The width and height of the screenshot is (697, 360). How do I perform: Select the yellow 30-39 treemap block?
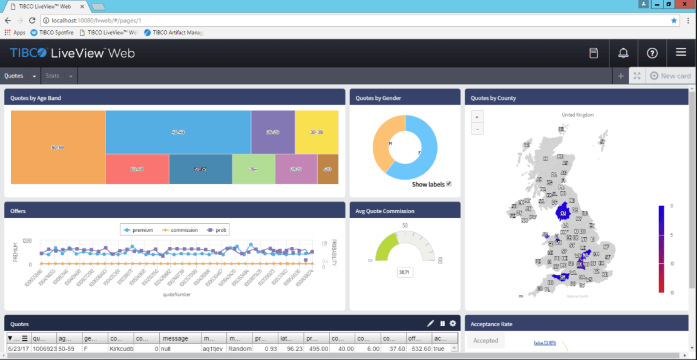point(317,132)
